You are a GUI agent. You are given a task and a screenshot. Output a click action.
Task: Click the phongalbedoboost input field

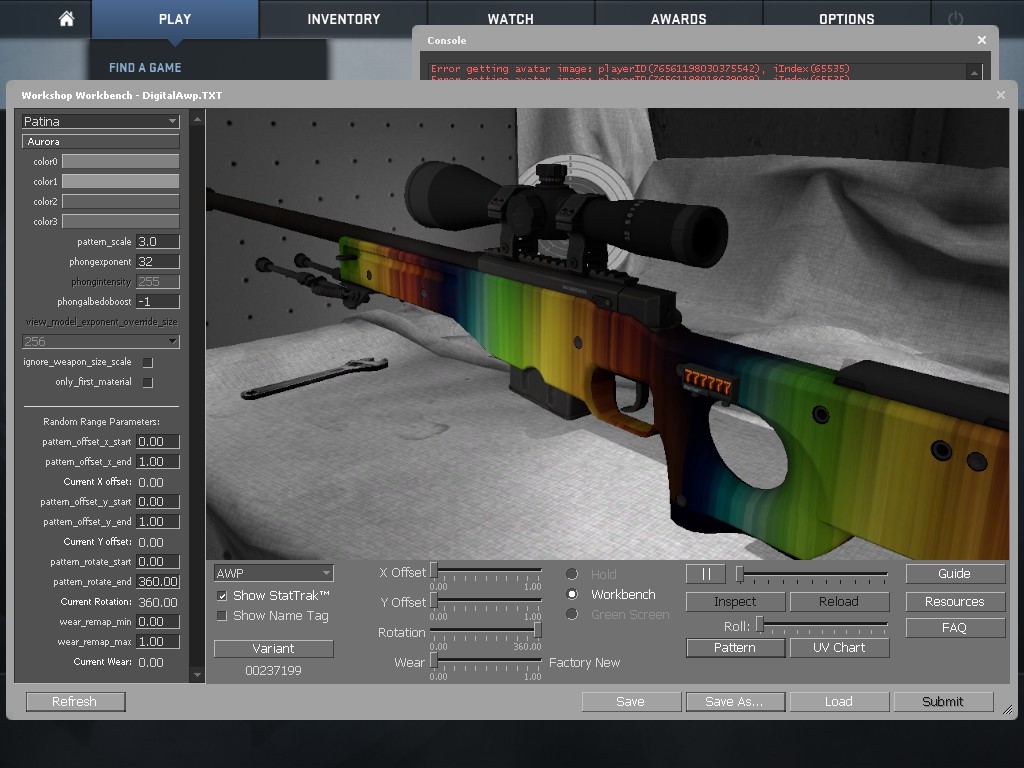point(157,302)
